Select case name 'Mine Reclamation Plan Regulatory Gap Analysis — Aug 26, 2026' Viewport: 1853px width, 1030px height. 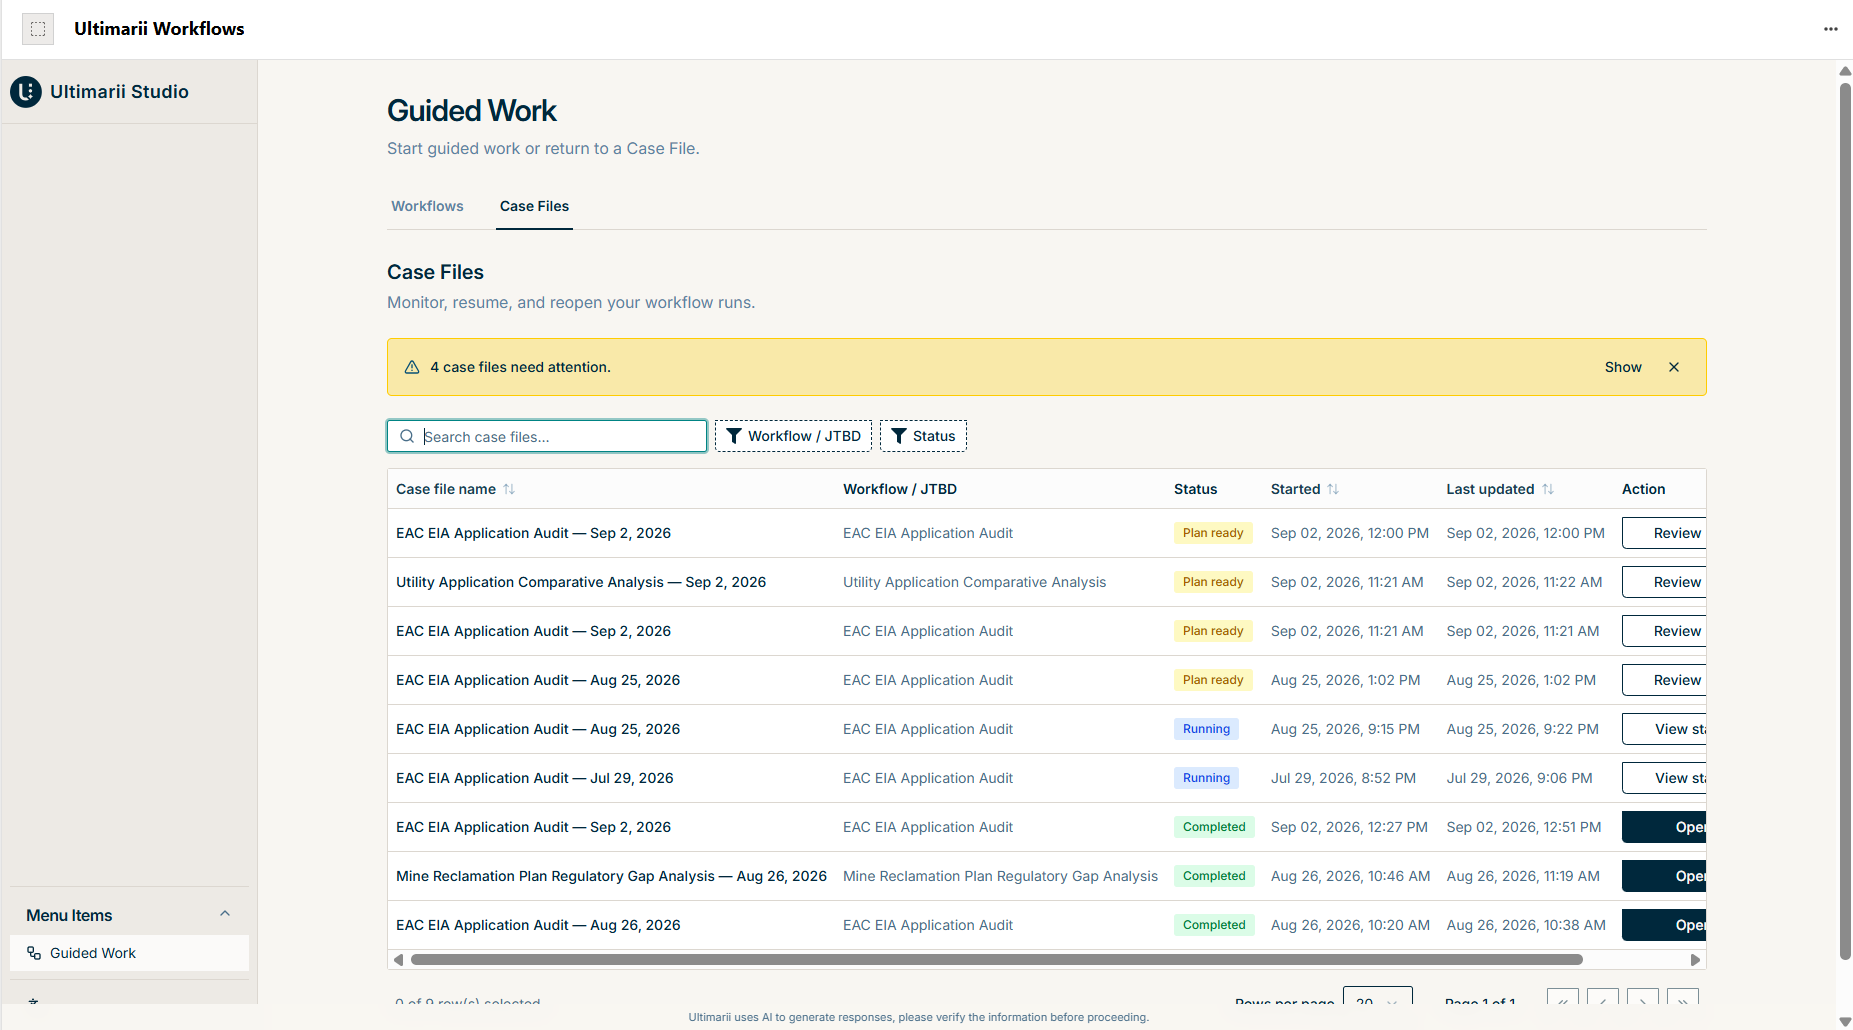(611, 876)
